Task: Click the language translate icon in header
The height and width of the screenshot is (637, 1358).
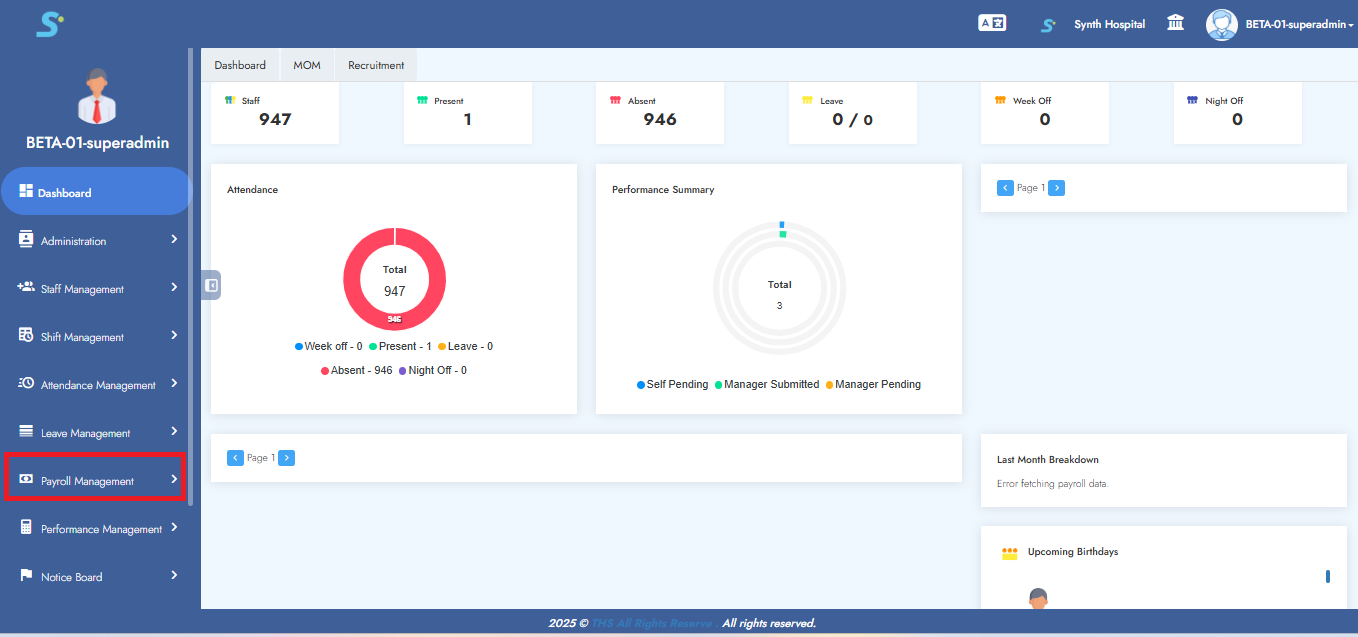Action: pos(991,23)
